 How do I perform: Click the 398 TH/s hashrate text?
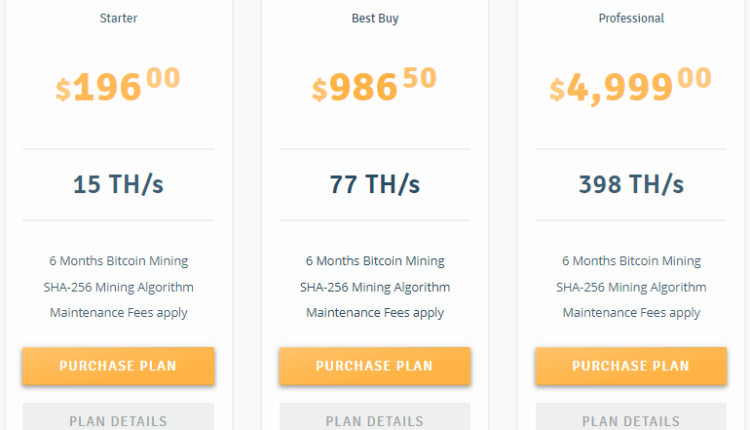(x=631, y=185)
